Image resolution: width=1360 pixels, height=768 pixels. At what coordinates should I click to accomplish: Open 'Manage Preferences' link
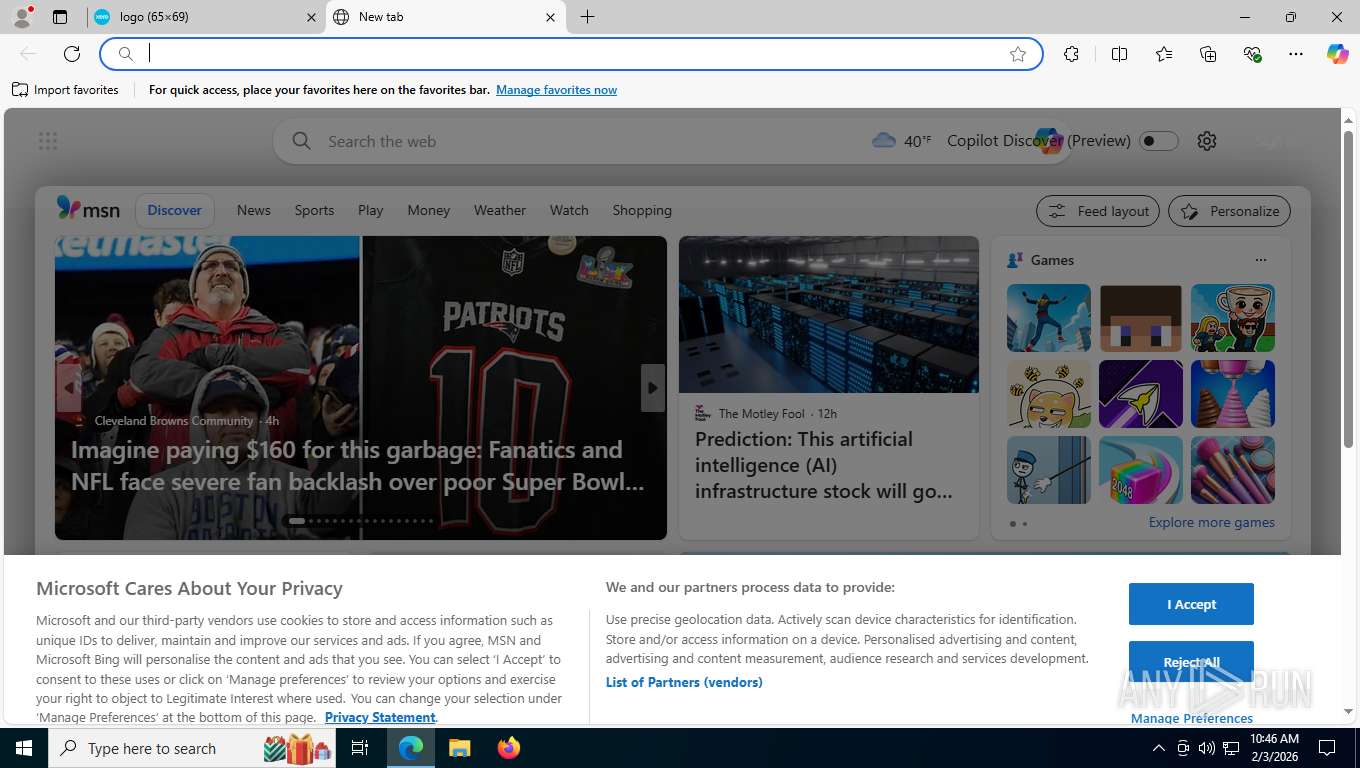coord(1191,718)
